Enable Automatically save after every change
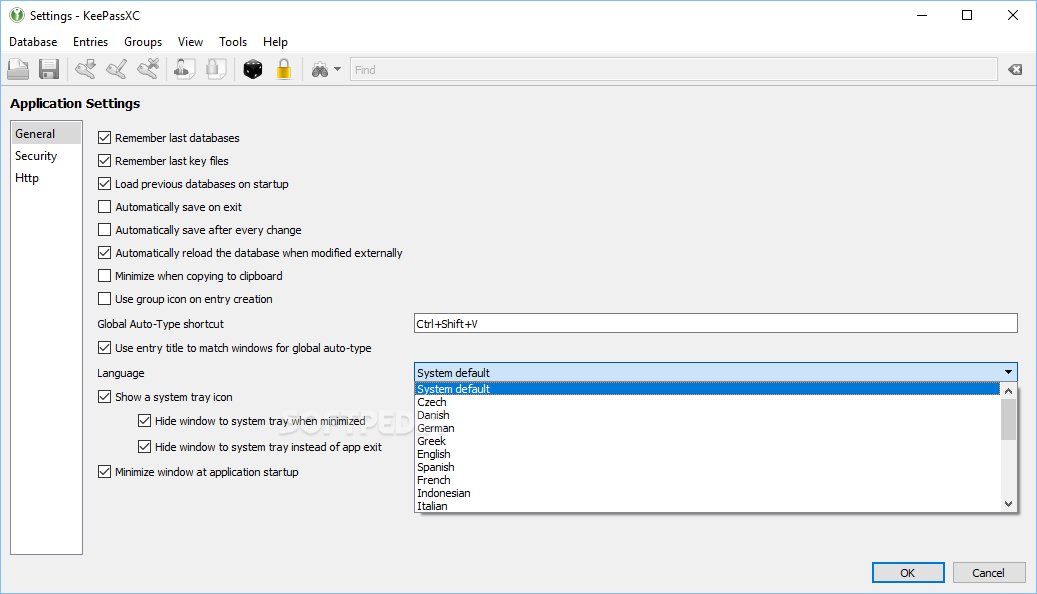Viewport: 1037px width, 594px height. [104, 230]
